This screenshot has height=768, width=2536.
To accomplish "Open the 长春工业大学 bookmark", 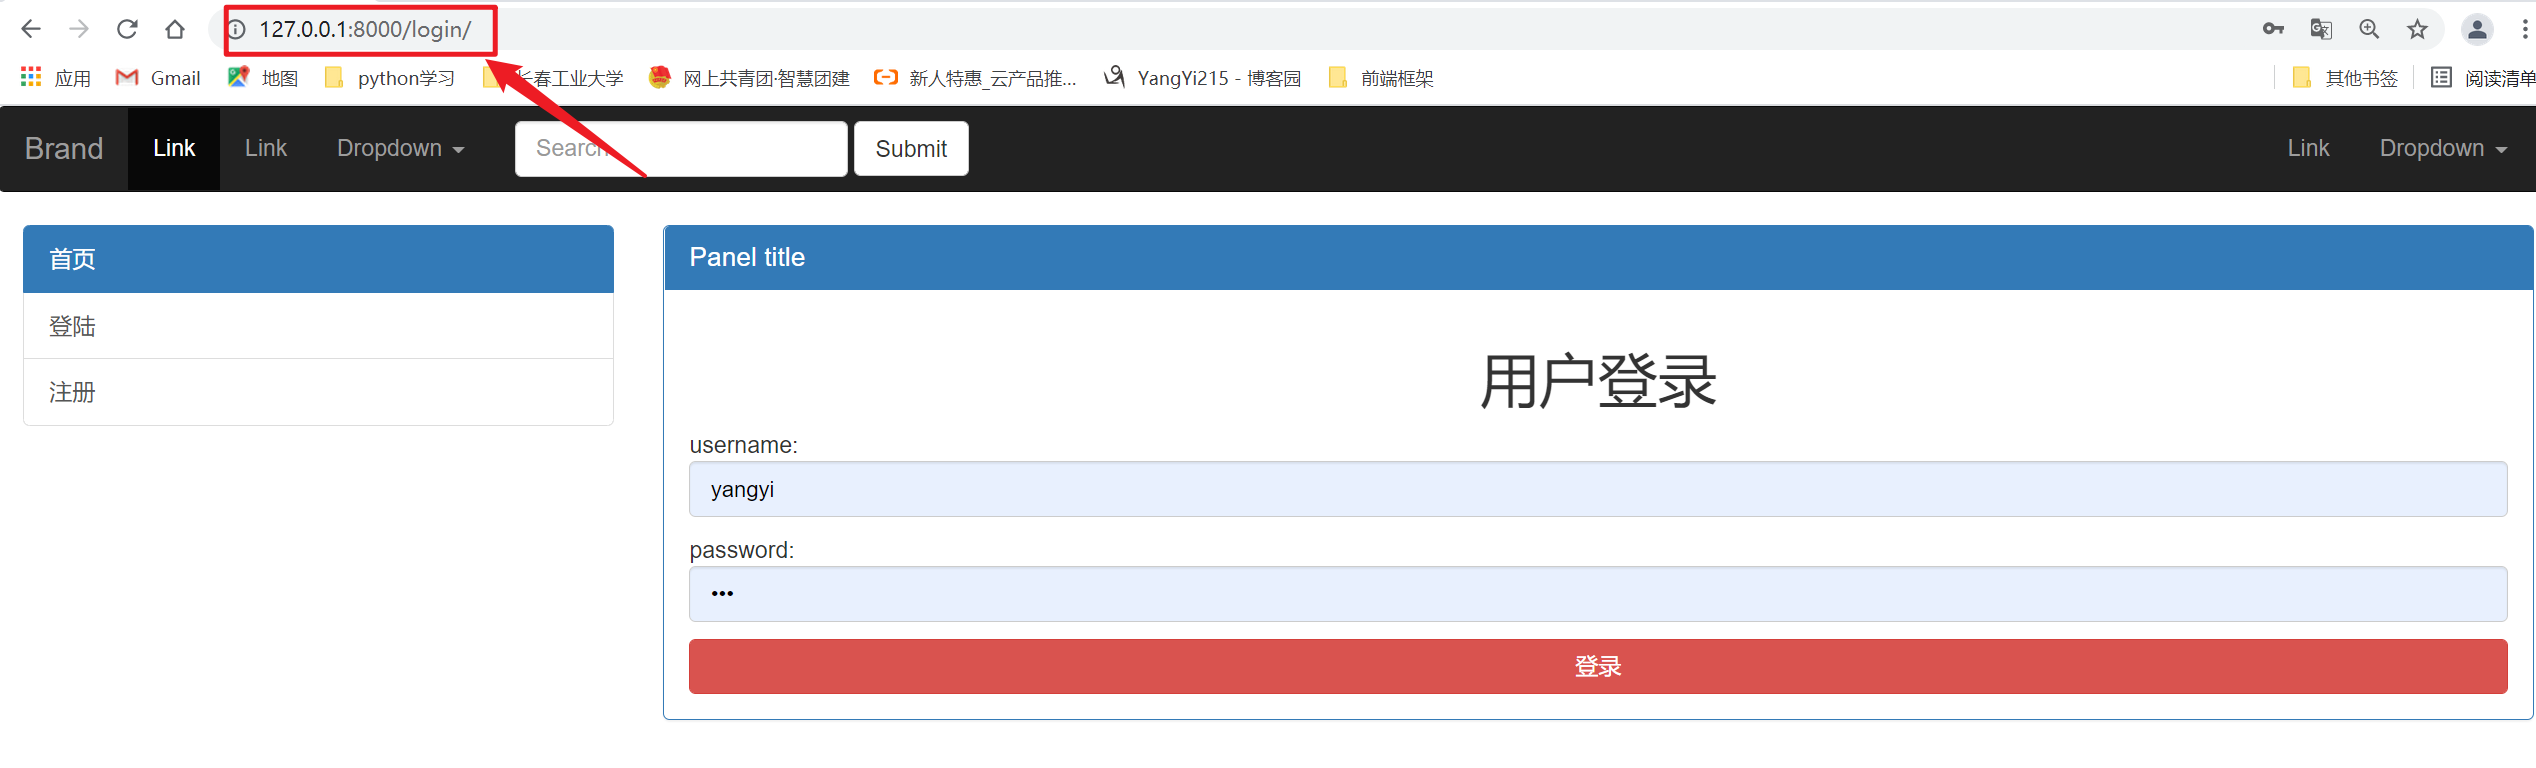I will pos(553,78).
